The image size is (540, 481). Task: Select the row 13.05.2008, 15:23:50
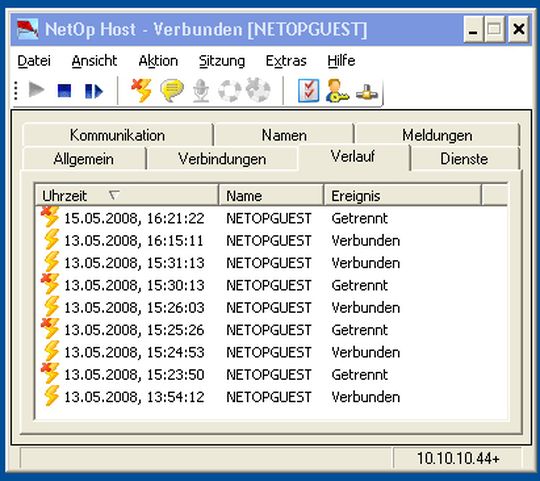point(271,375)
